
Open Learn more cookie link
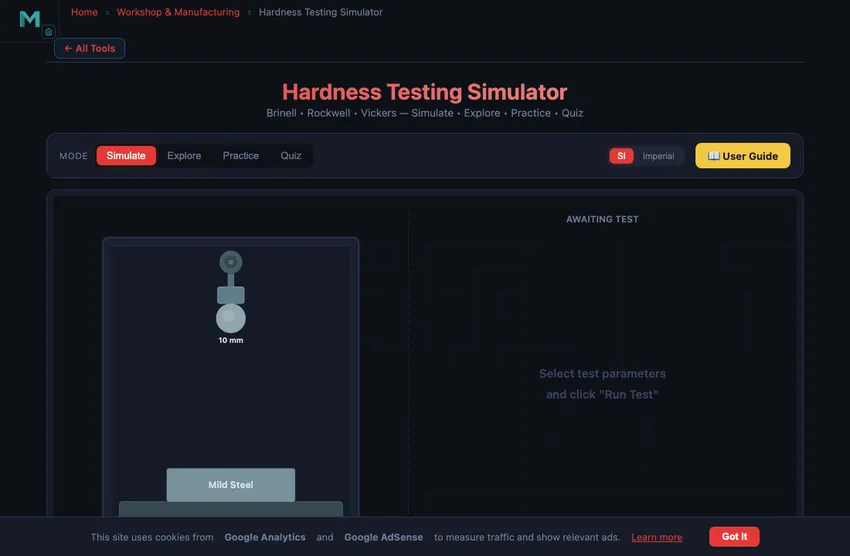pos(656,537)
